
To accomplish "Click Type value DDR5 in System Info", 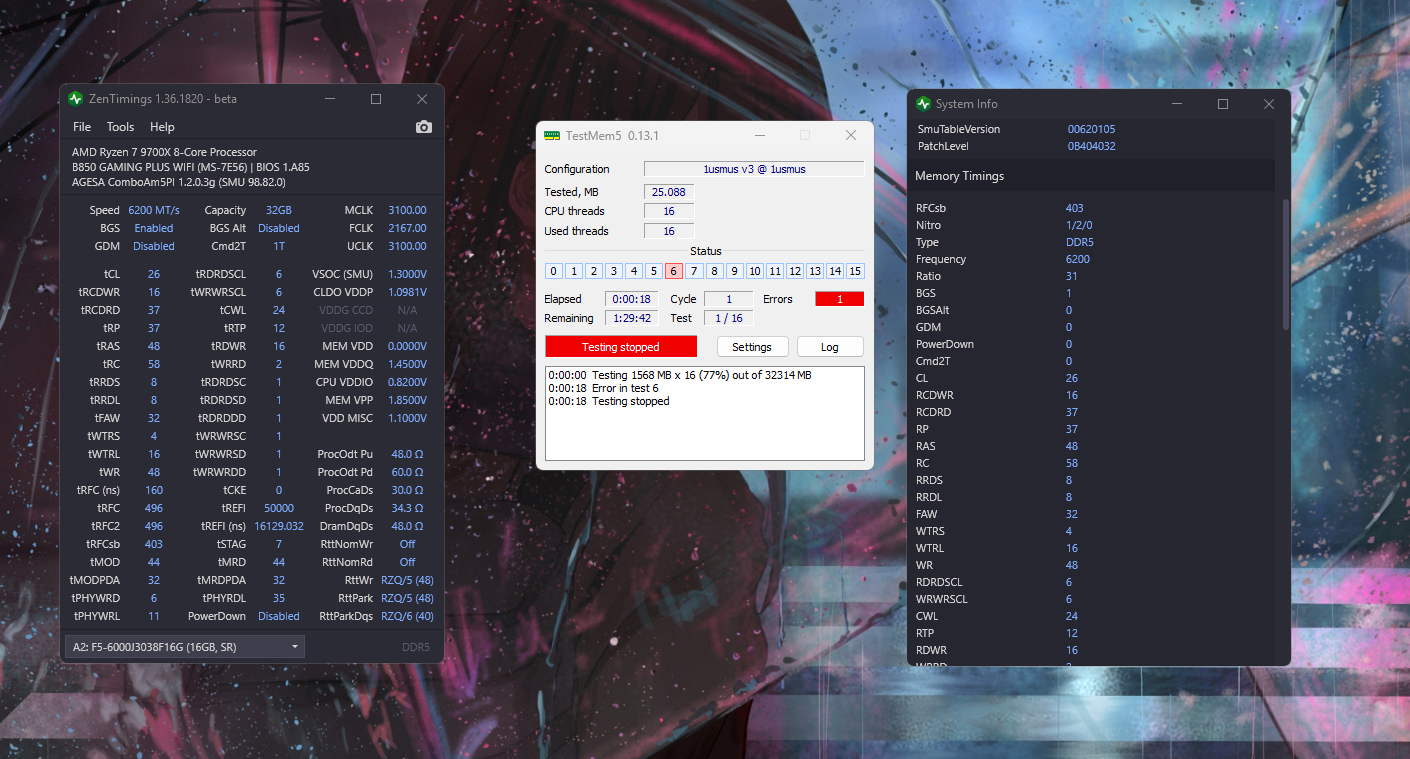I will 1078,242.
